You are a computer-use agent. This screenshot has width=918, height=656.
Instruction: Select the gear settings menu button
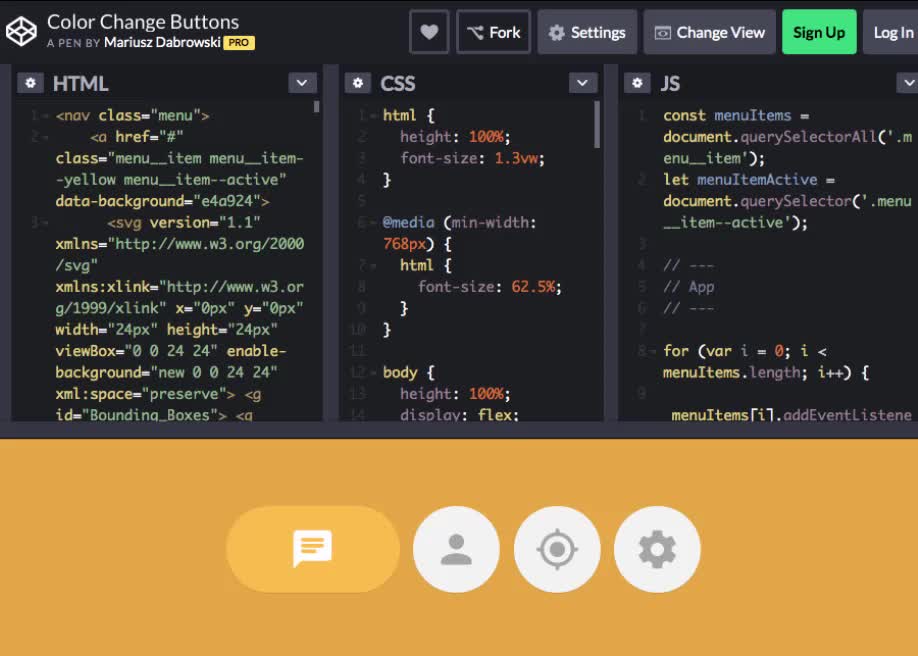(x=657, y=549)
